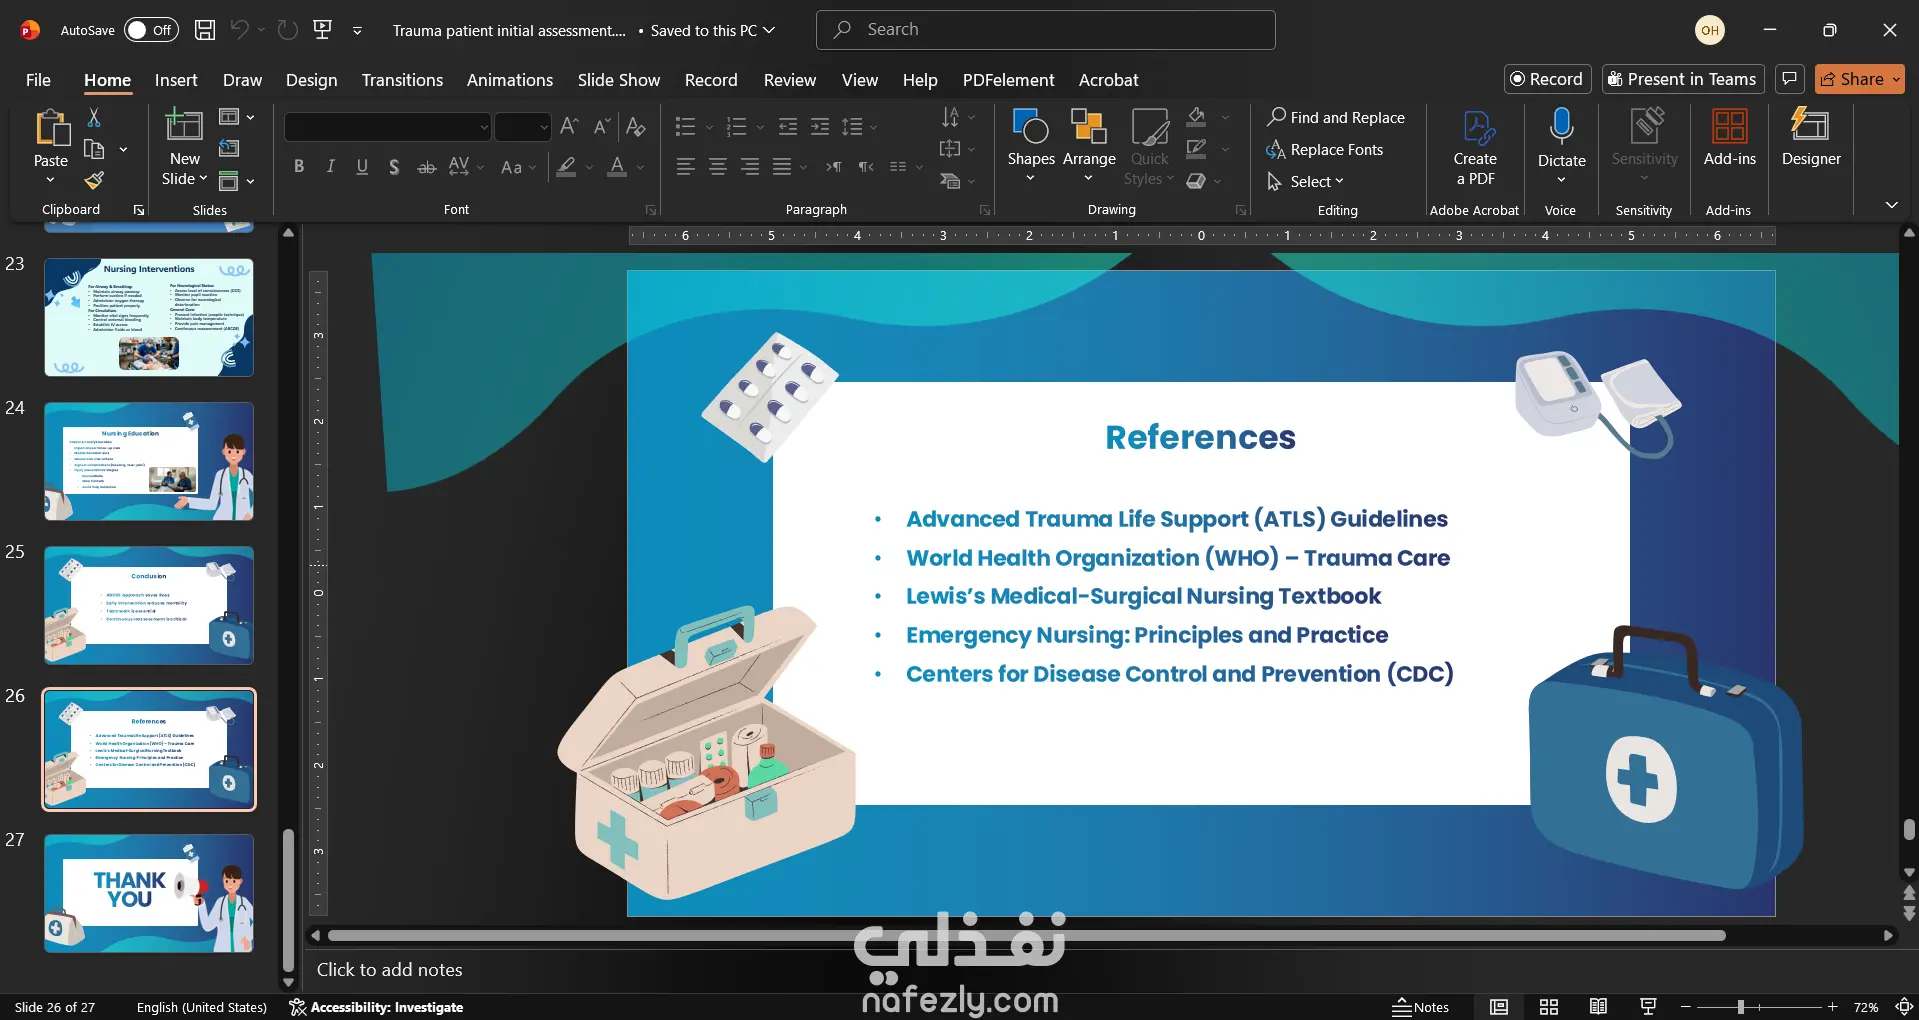Switch to the Design tab
Screen dimensions: 1919x1020
(312, 80)
